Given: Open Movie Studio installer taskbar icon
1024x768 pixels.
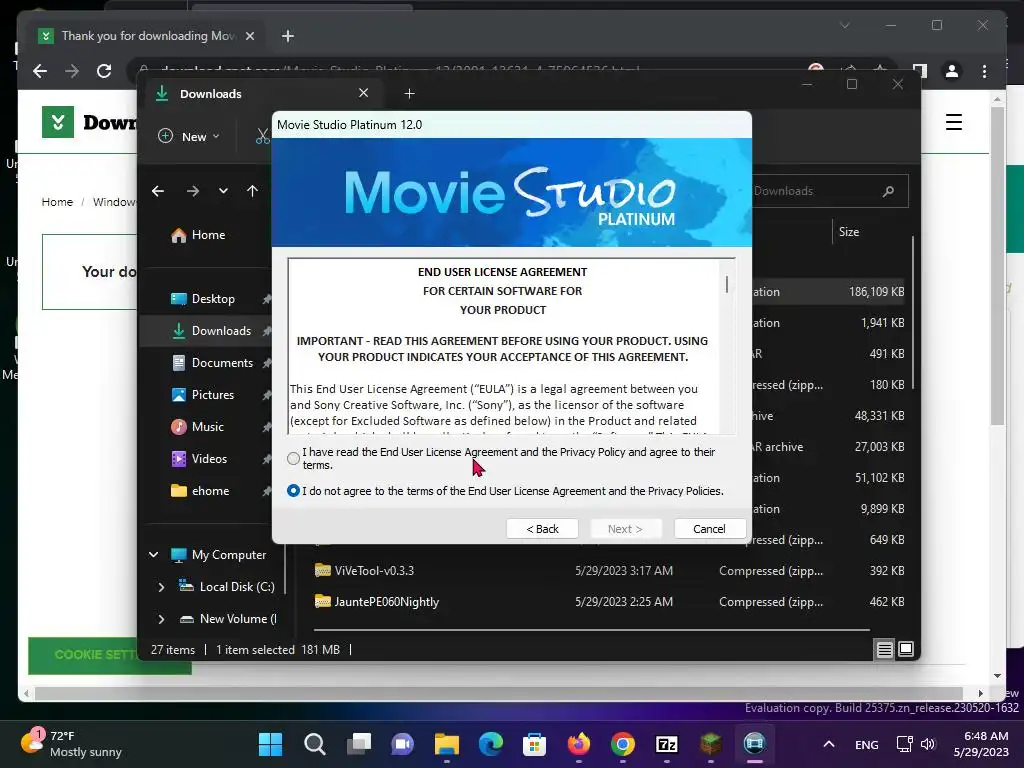Looking at the screenshot, I should pyautogui.click(x=755, y=744).
